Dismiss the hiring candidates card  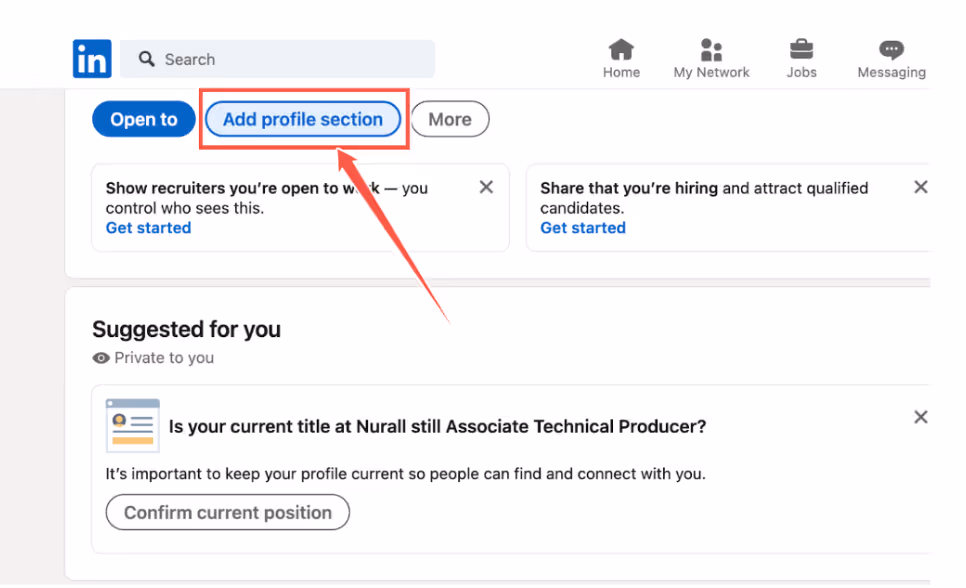pos(920,186)
